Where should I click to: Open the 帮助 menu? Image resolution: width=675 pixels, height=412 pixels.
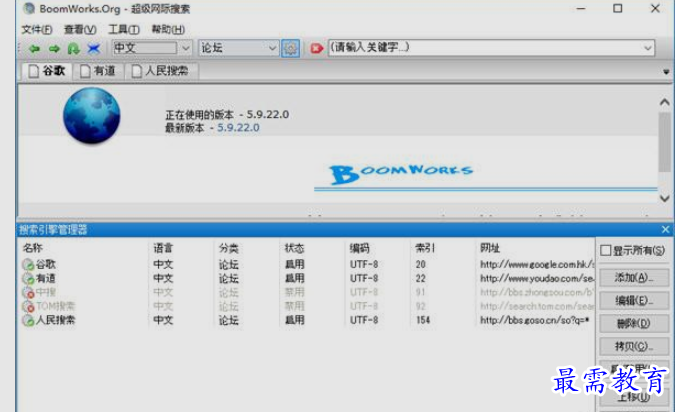(168, 29)
